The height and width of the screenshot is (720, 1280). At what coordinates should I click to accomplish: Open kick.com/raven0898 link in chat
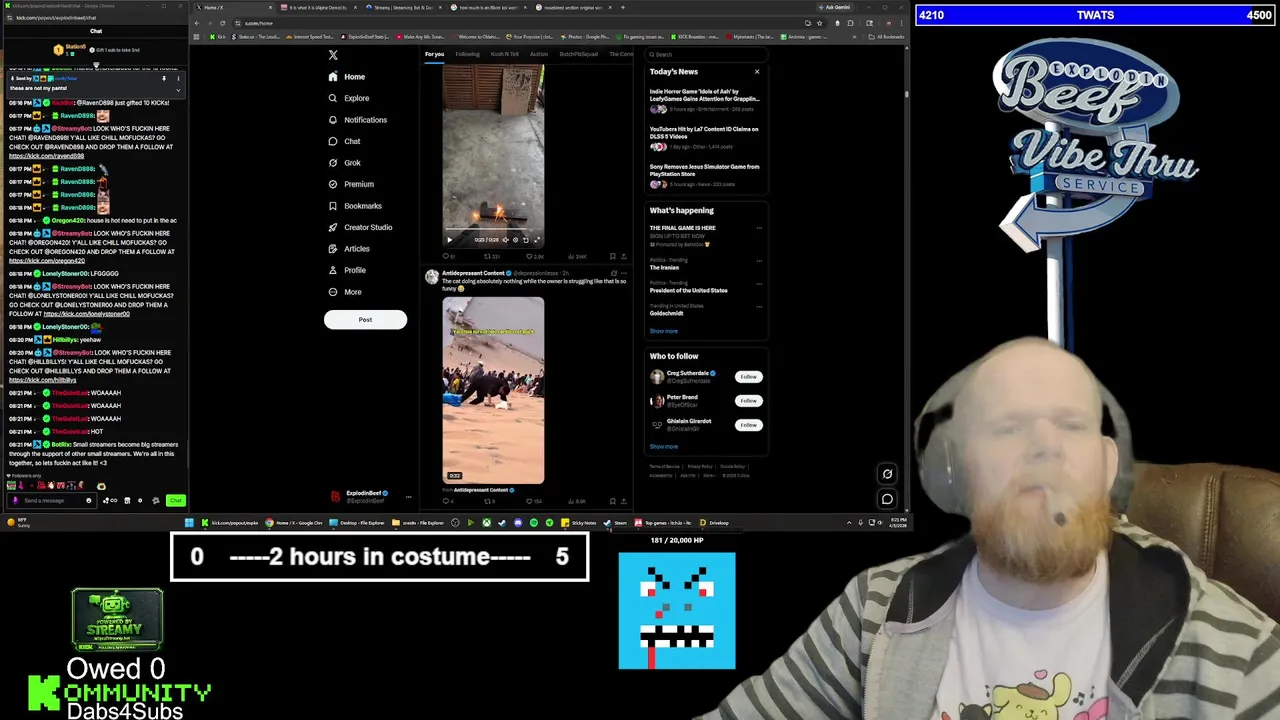pyautogui.click(x=47, y=156)
